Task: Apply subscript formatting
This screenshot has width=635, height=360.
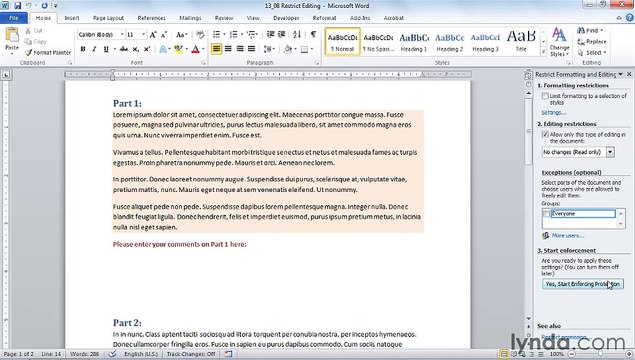Action: pyautogui.click(x=136, y=49)
